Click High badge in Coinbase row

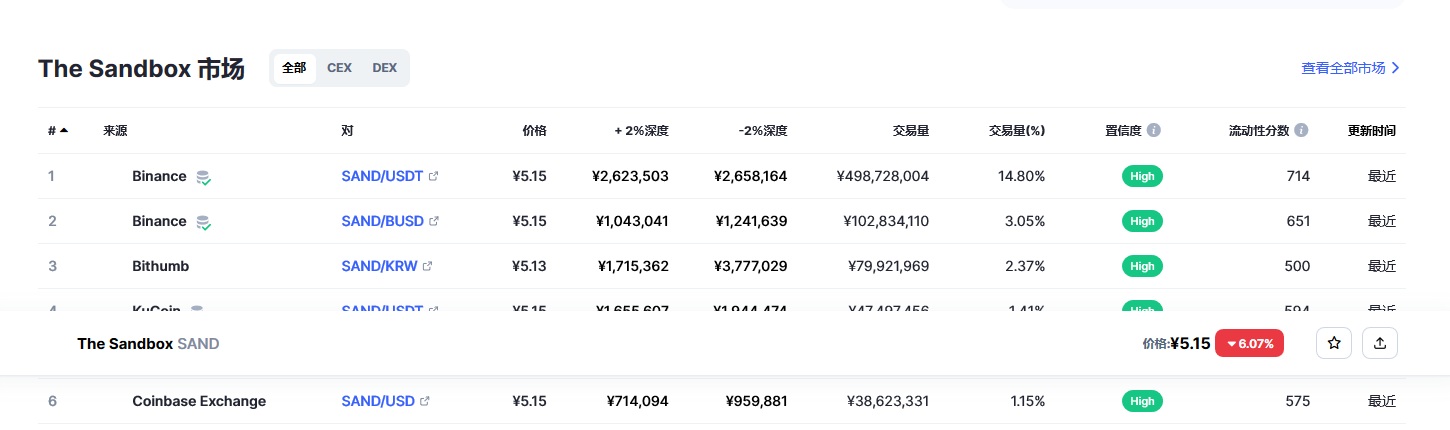[x=1142, y=401]
